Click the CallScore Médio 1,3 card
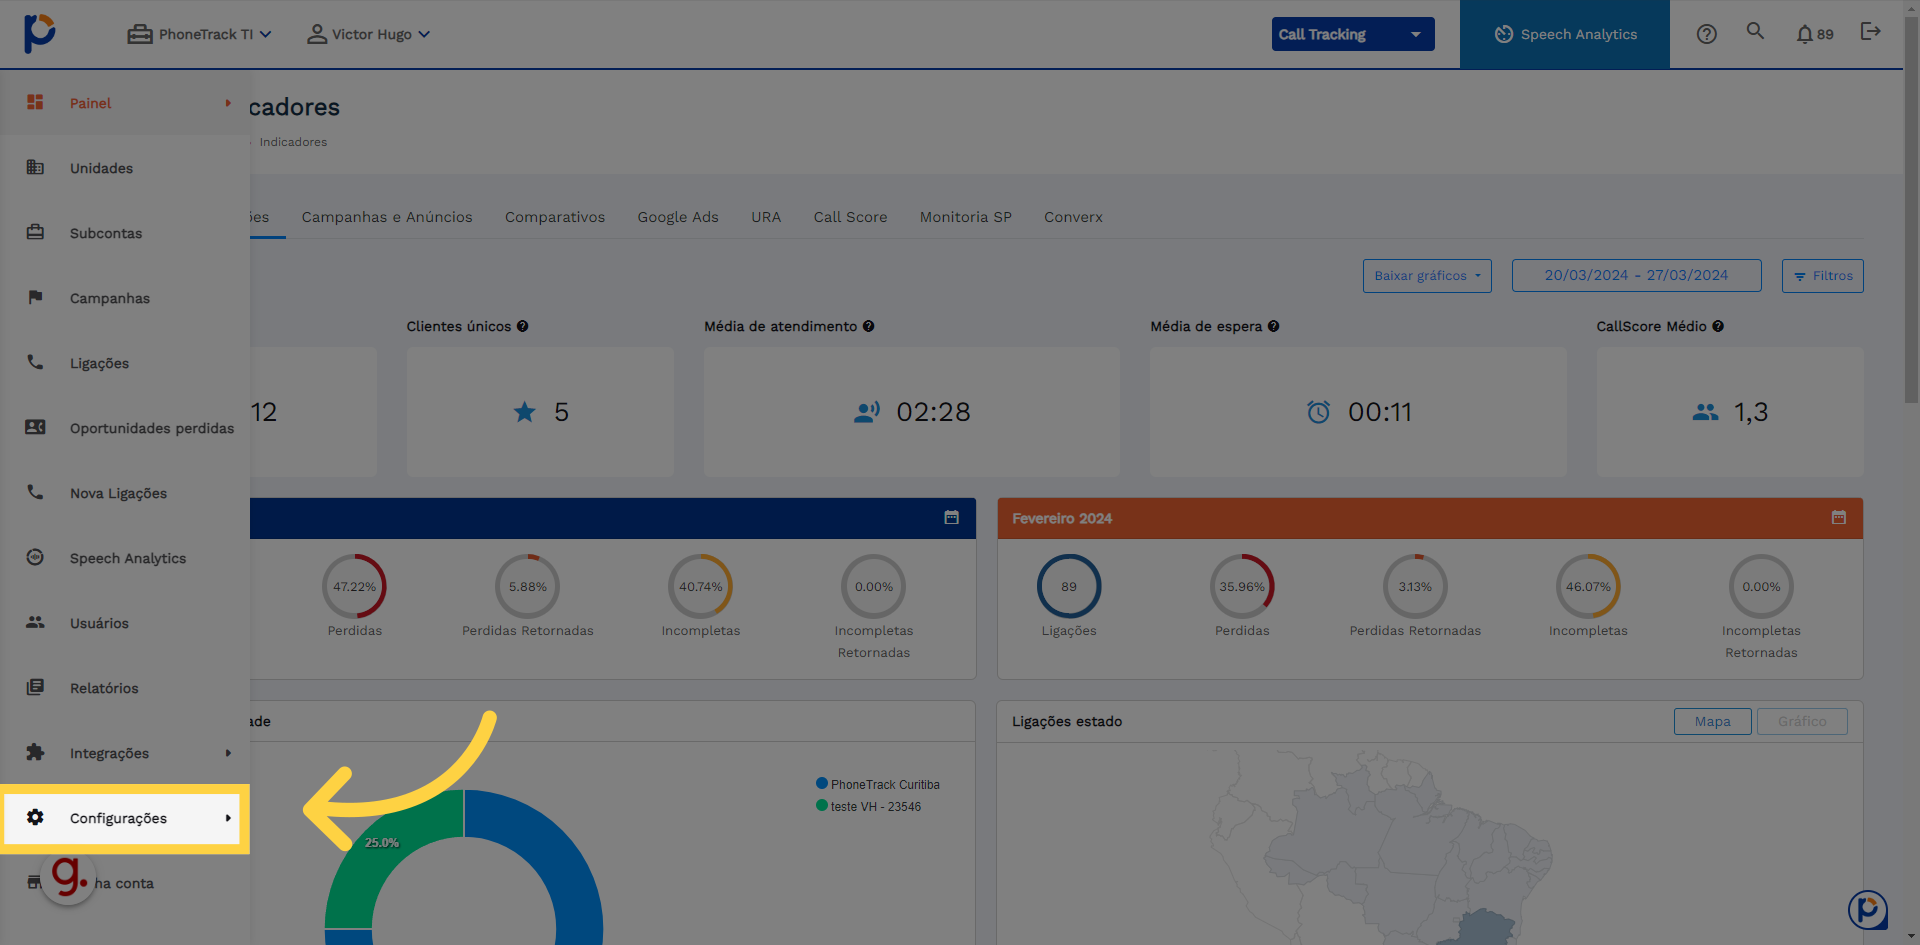Screen dimensions: 1920x945 1730,412
